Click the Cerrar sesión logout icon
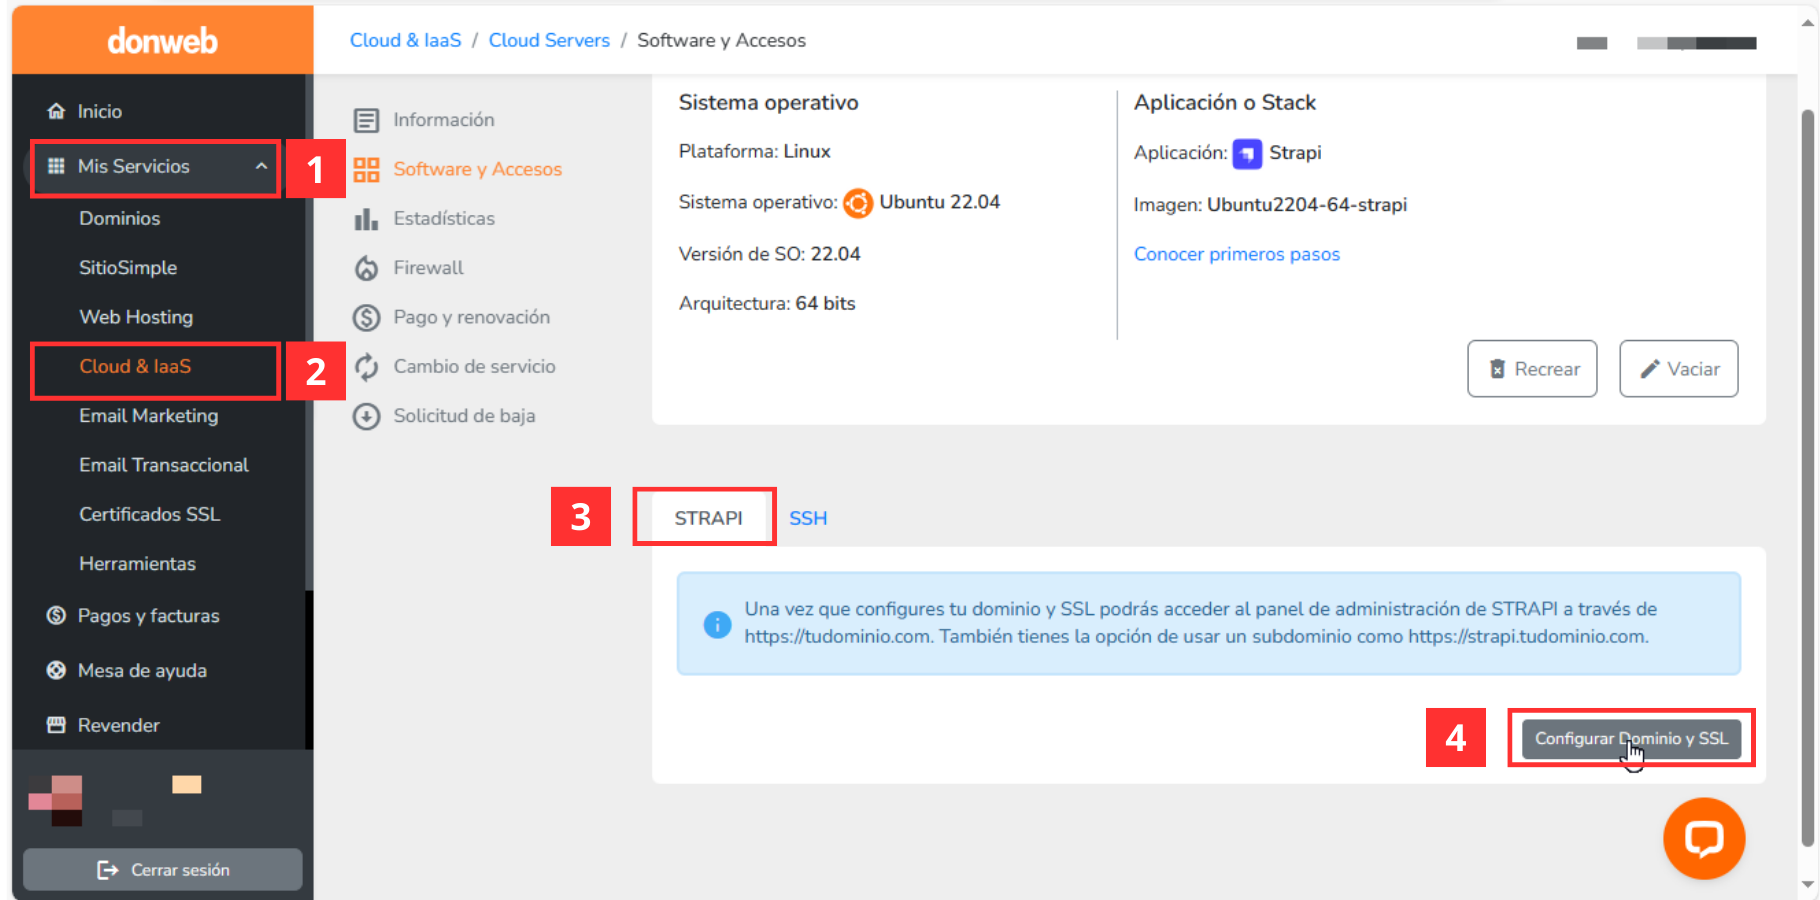 pyautogui.click(x=107, y=870)
